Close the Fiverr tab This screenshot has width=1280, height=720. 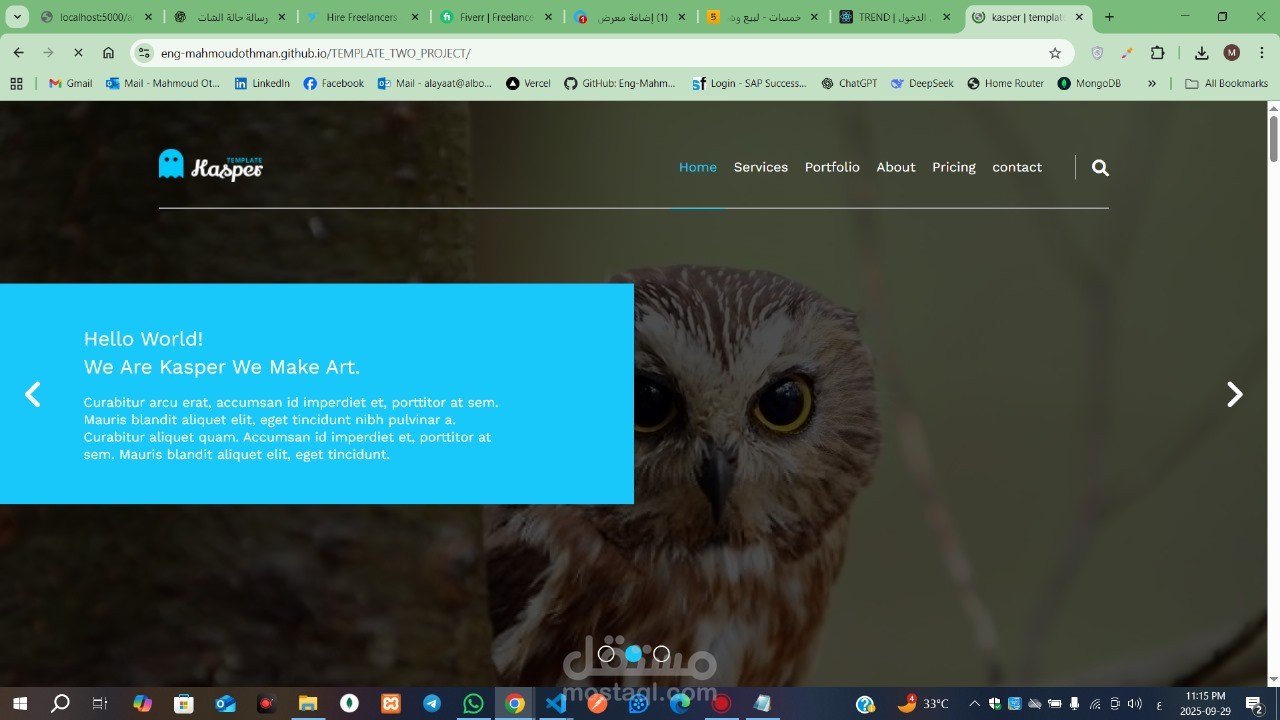click(548, 17)
